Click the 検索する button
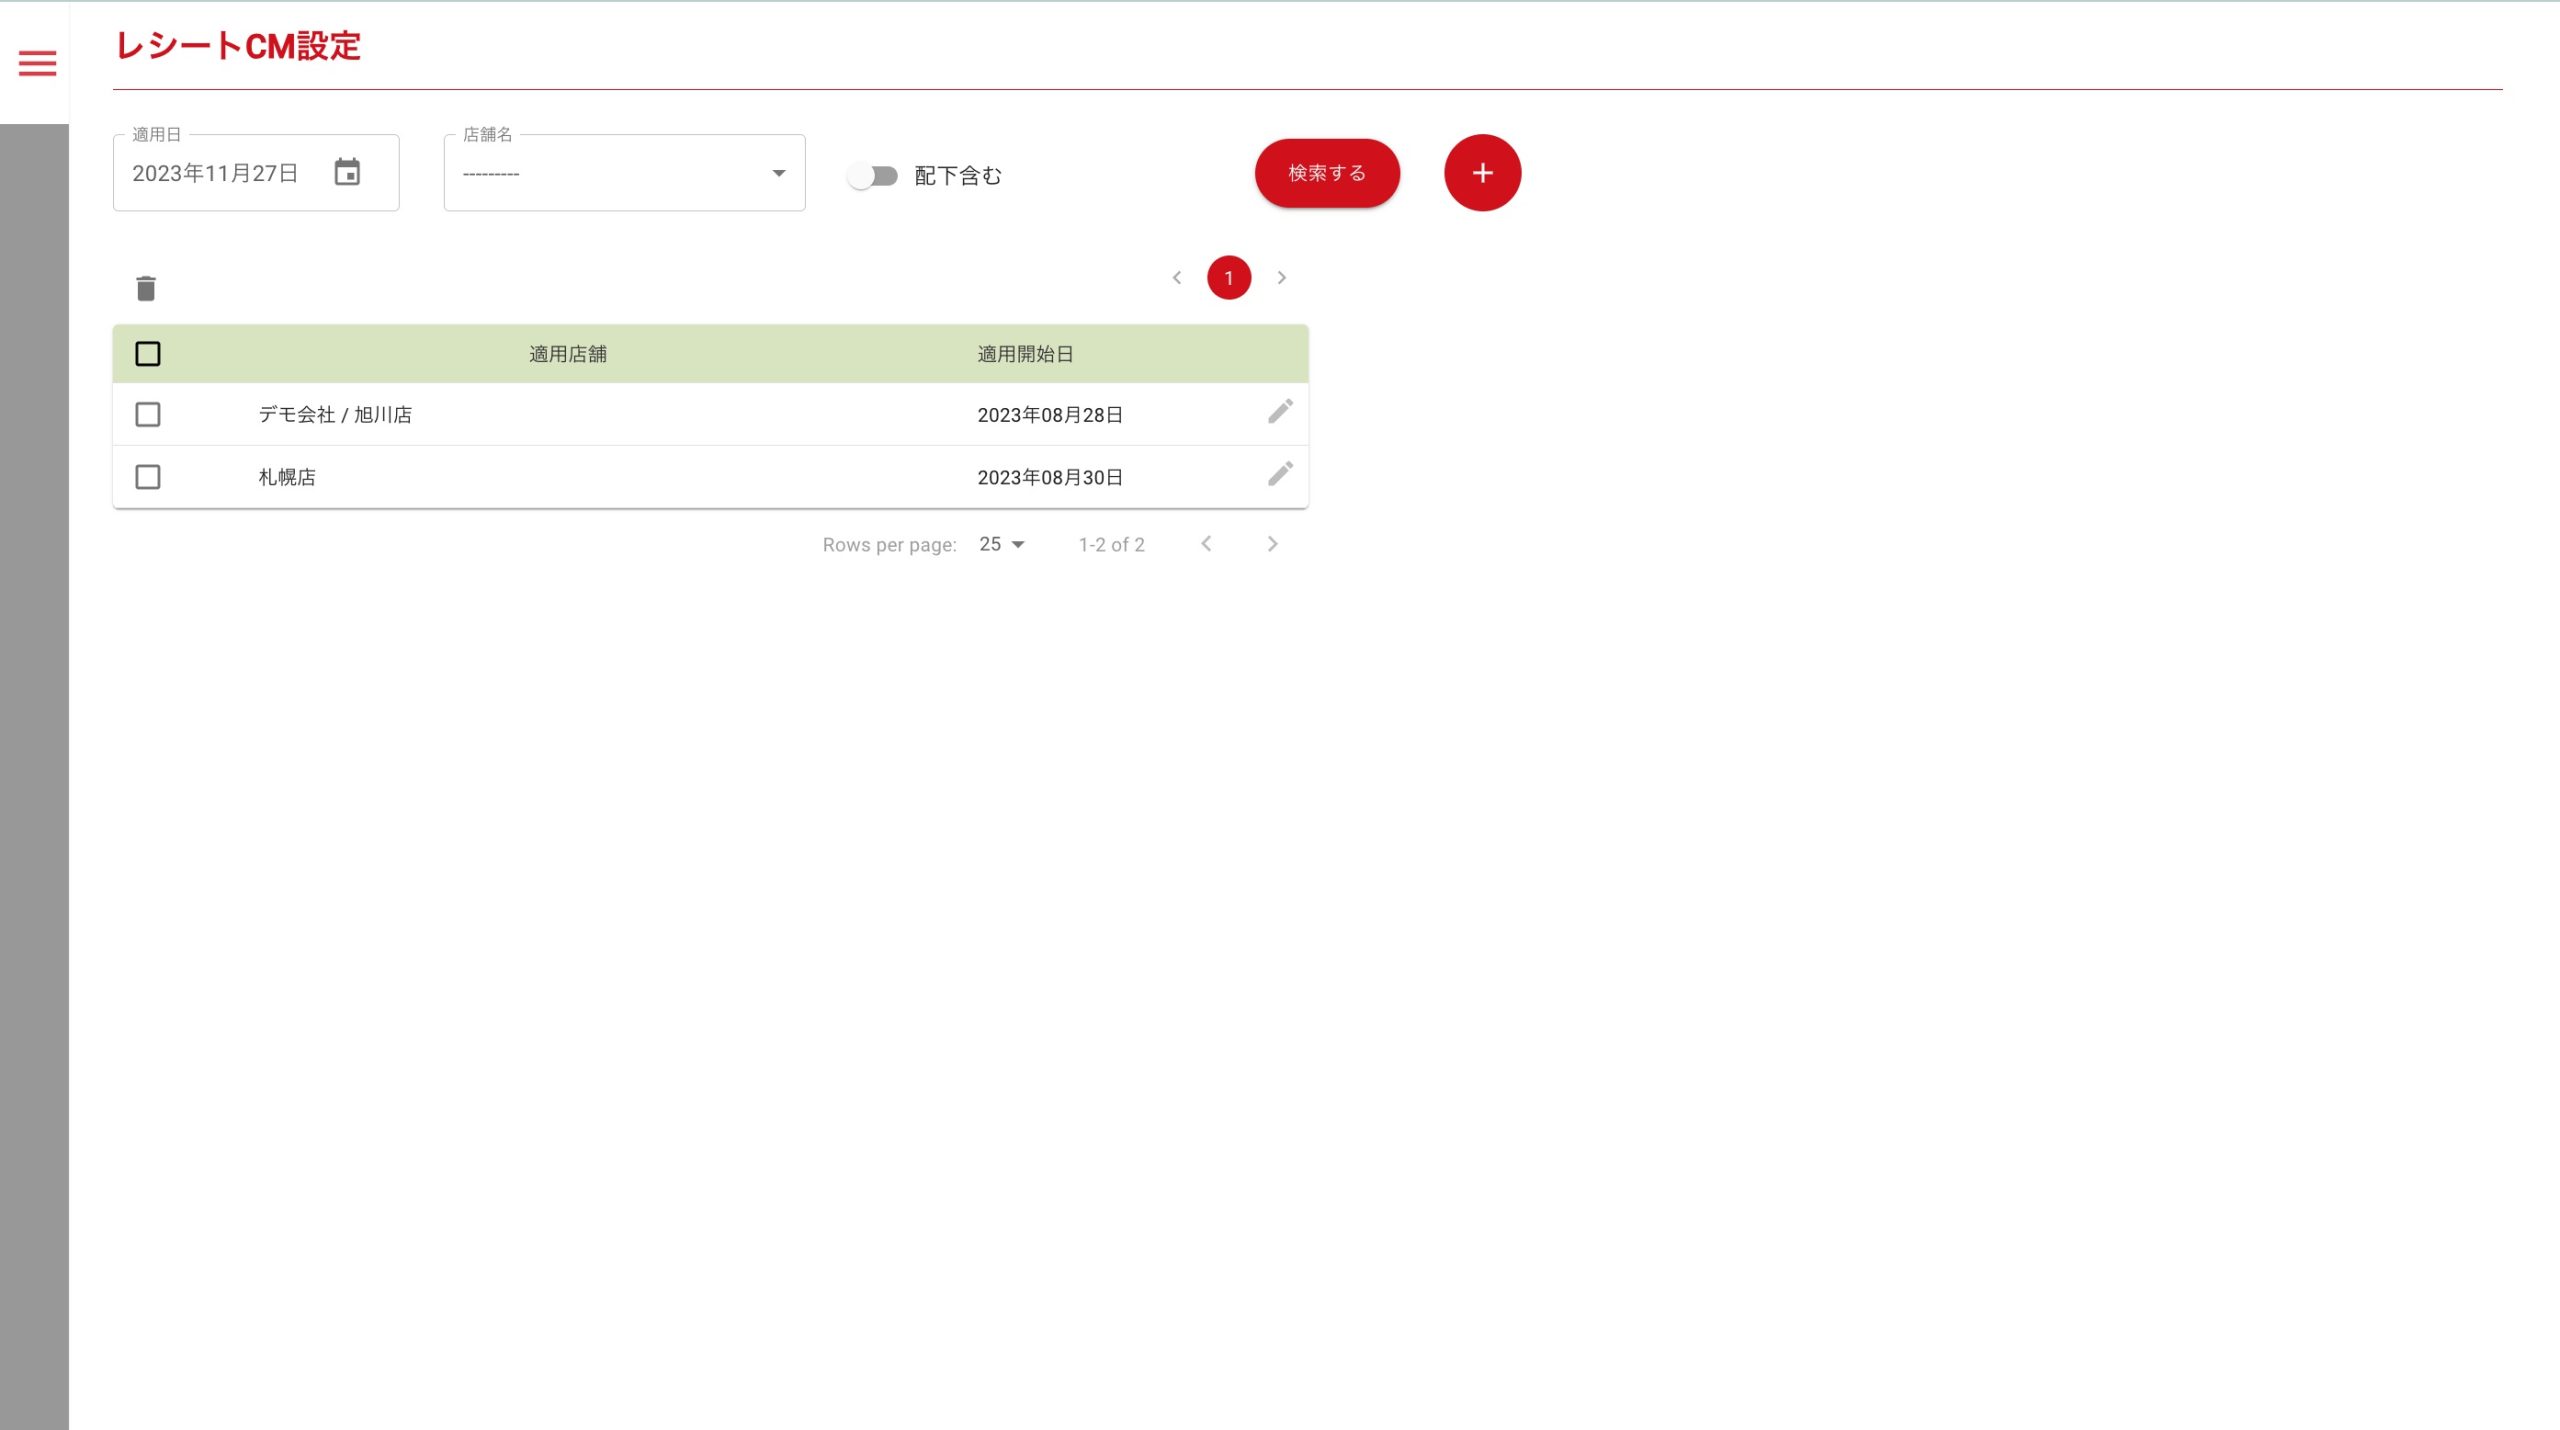 (x=1327, y=173)
